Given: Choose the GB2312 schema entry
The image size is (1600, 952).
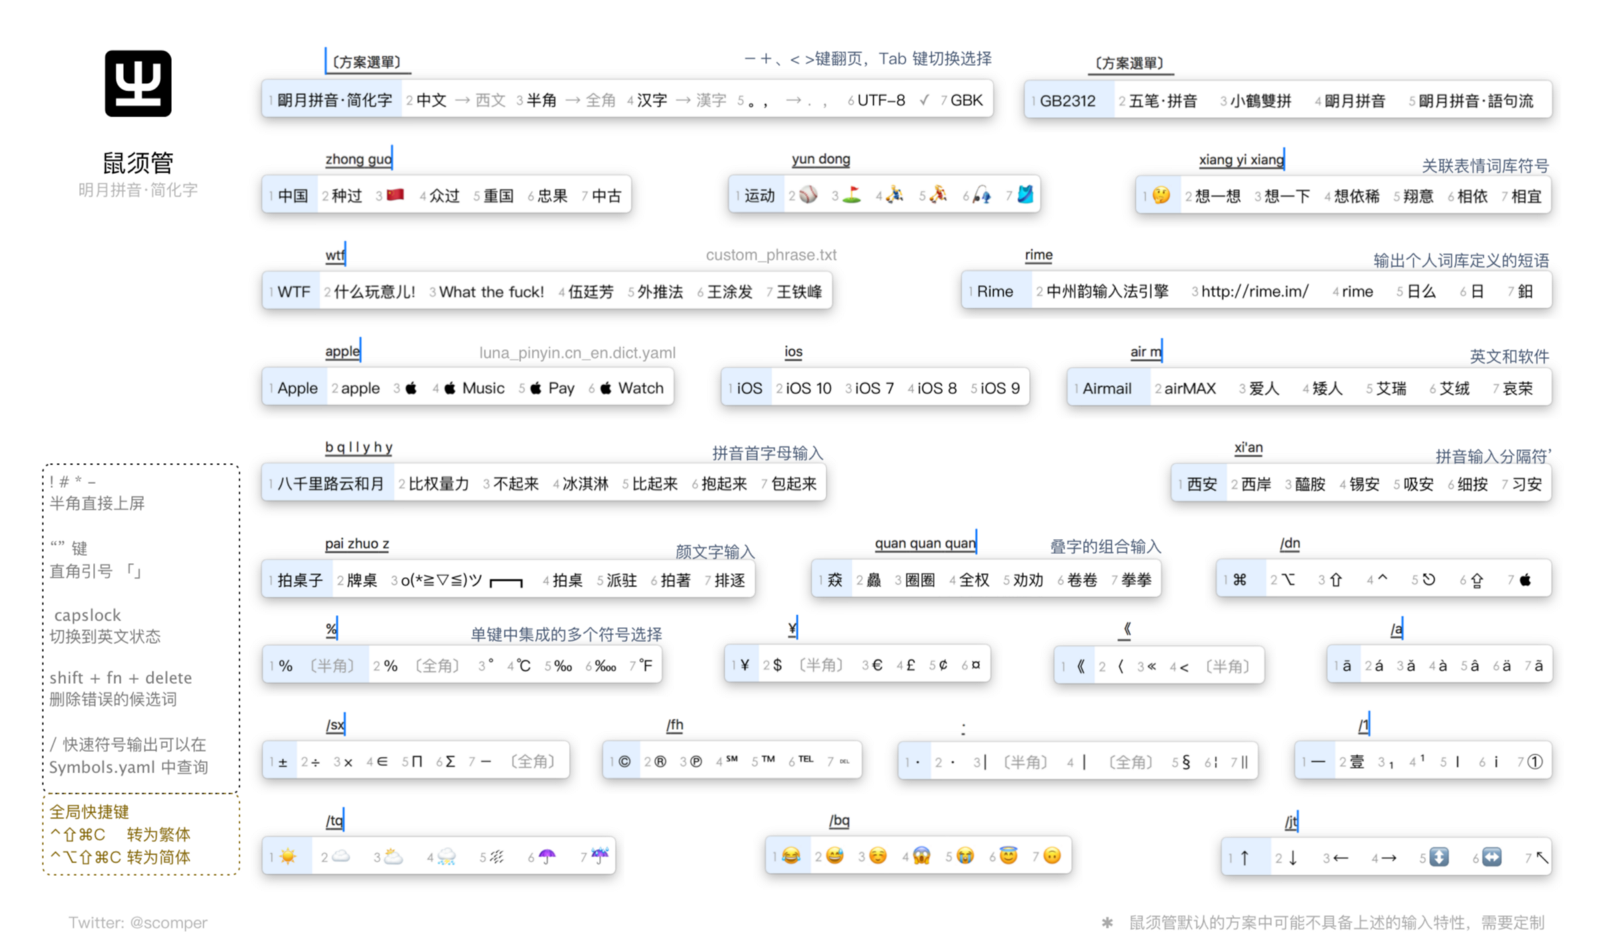Looking at the screenshot, I should pyautogui.click(x=1068, y=101).
